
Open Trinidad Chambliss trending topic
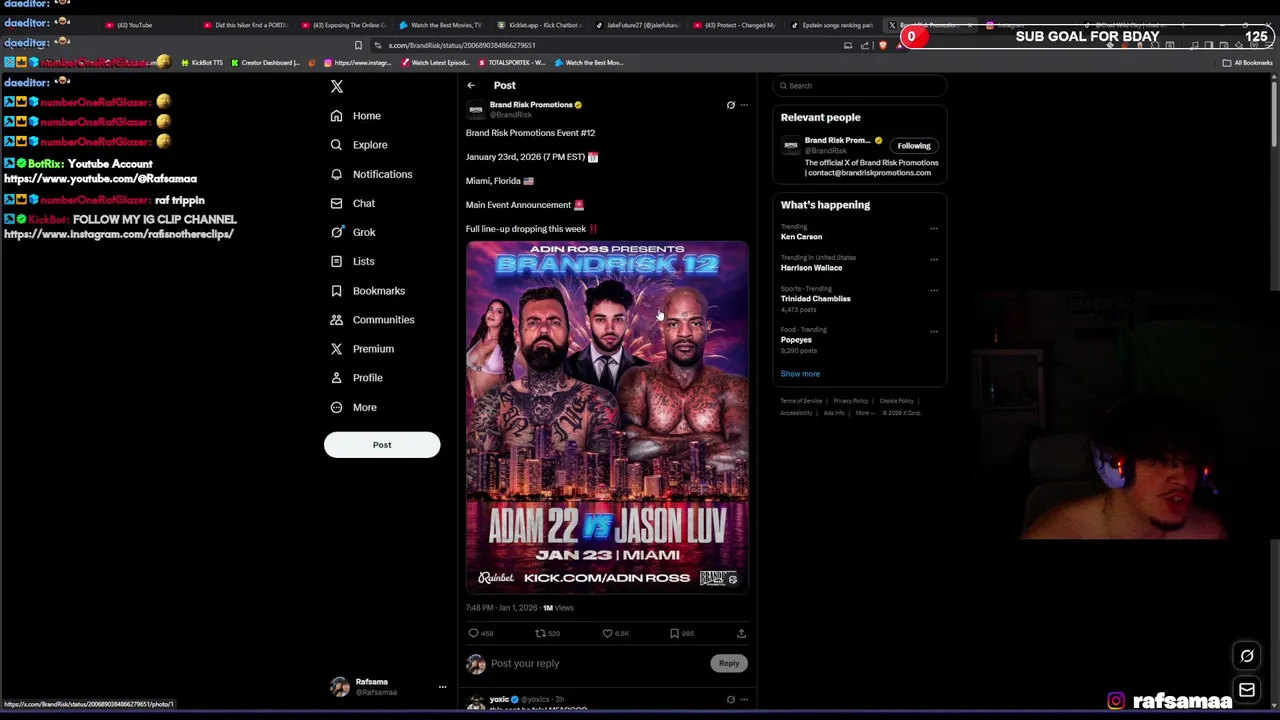pyautogui.click(x=816, y=299)
